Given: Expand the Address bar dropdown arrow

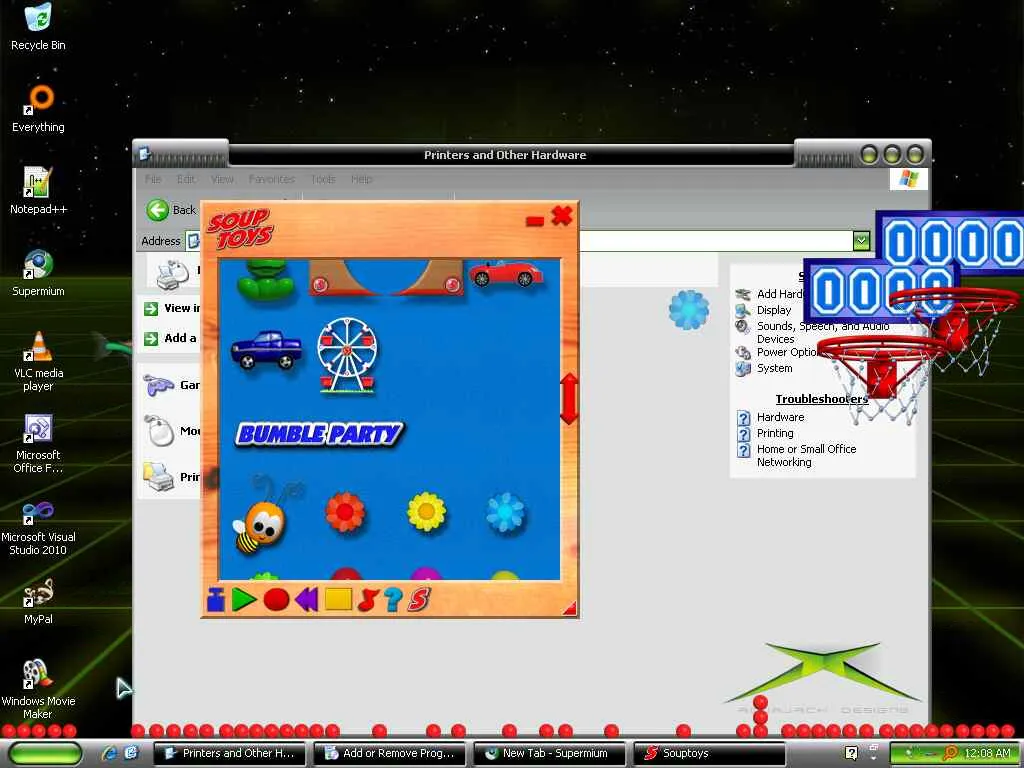Looking at the screenshot, I should coord(861,241).
